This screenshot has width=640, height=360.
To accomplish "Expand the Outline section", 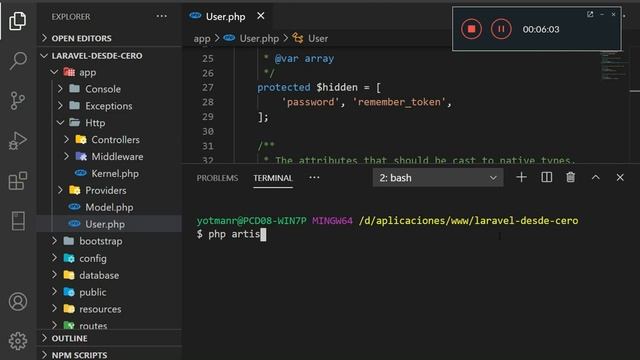I will (x=109, y=338).
